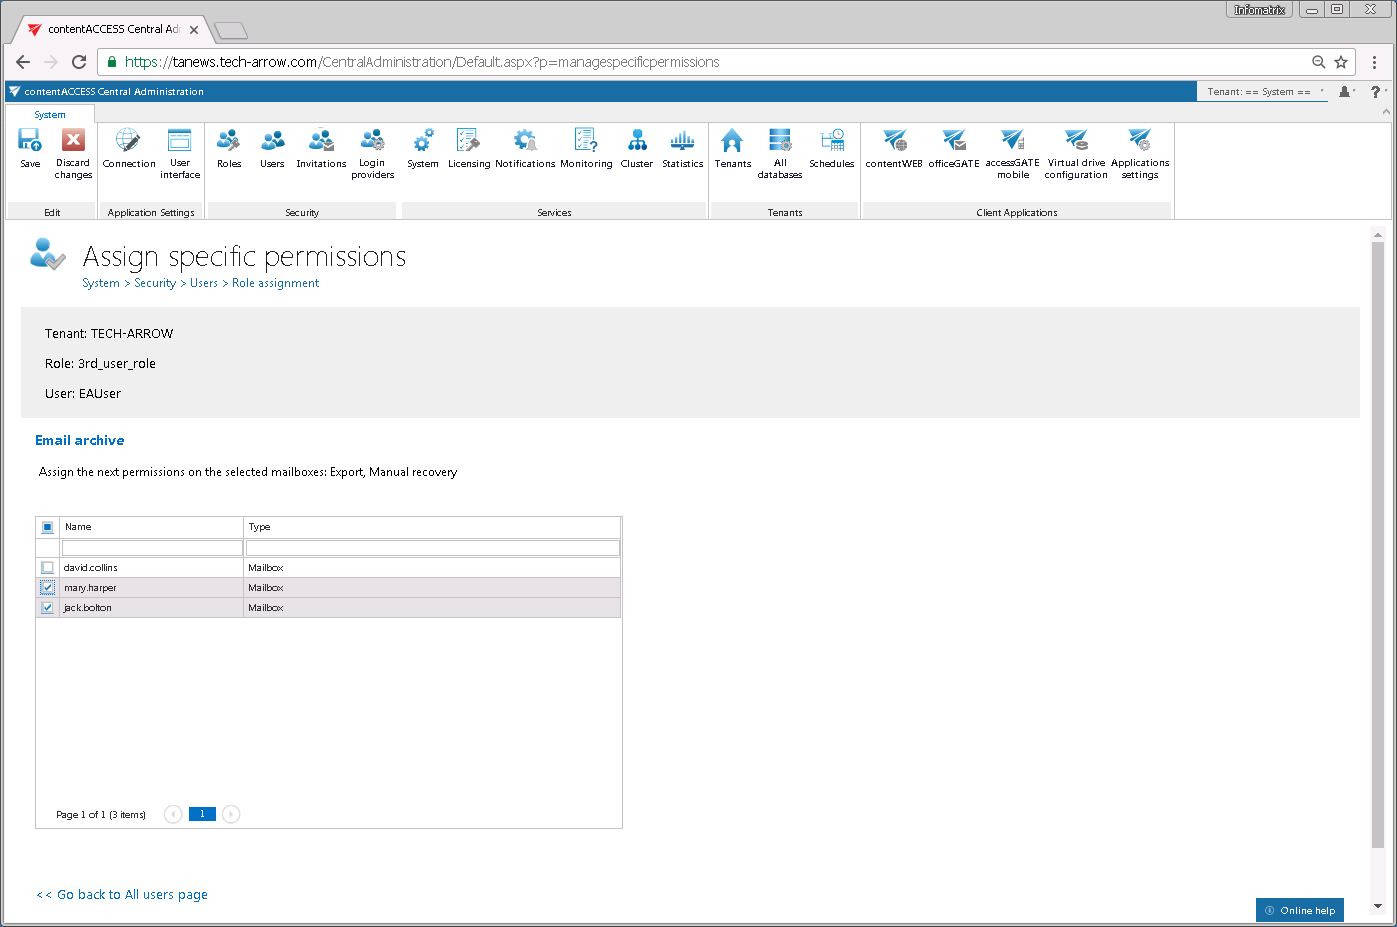Click the Security breadcrumb link
Screen dimensions: 1397x927
coord(155,283)
